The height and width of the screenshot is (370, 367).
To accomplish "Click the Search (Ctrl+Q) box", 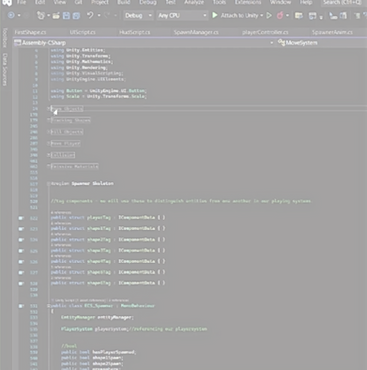I will (344, 3).
